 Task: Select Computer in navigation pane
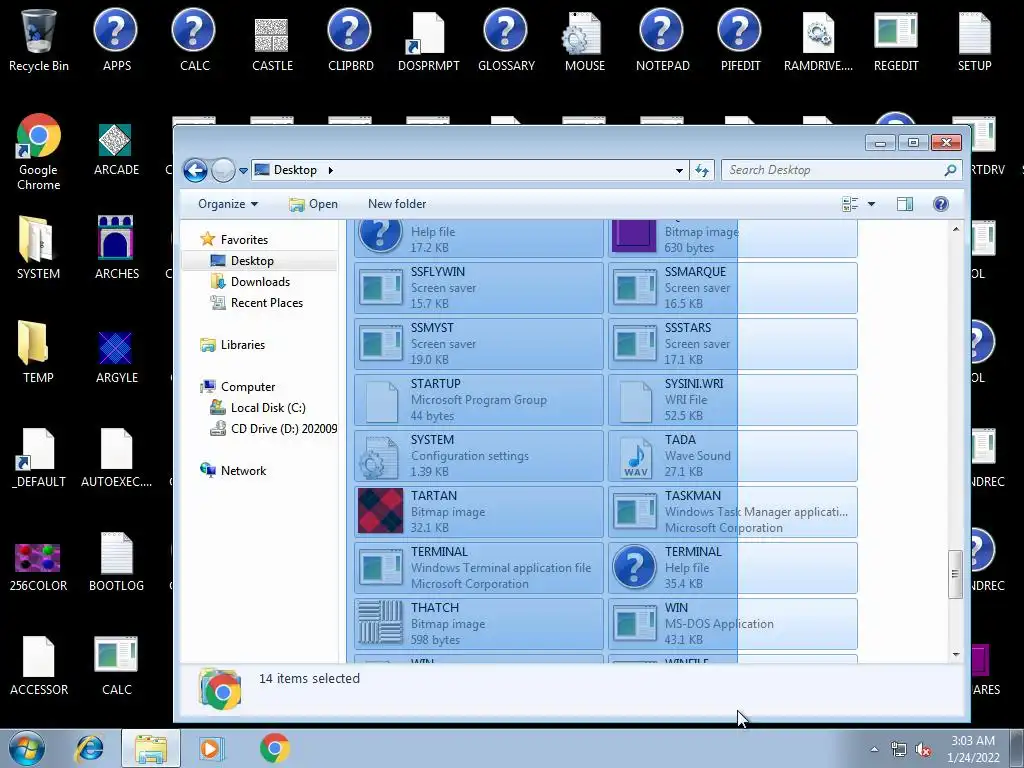pyautogui.click(x=248, y=387)
